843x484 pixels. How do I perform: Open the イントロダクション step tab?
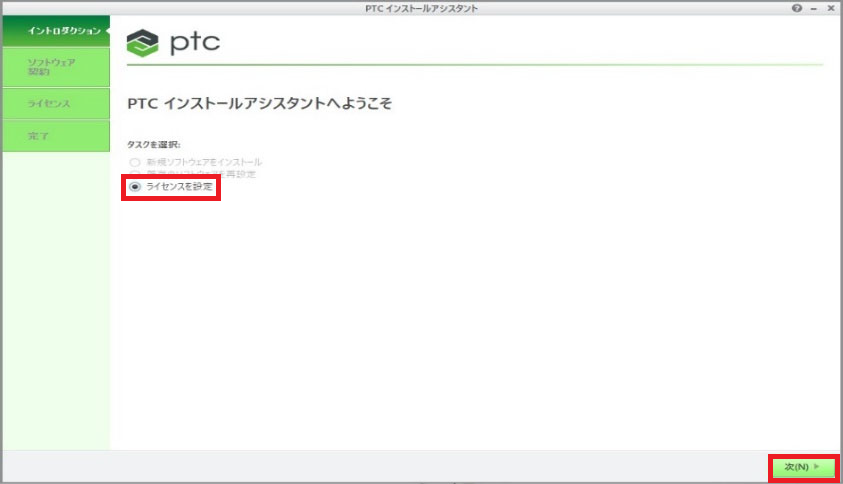[56, 31]
